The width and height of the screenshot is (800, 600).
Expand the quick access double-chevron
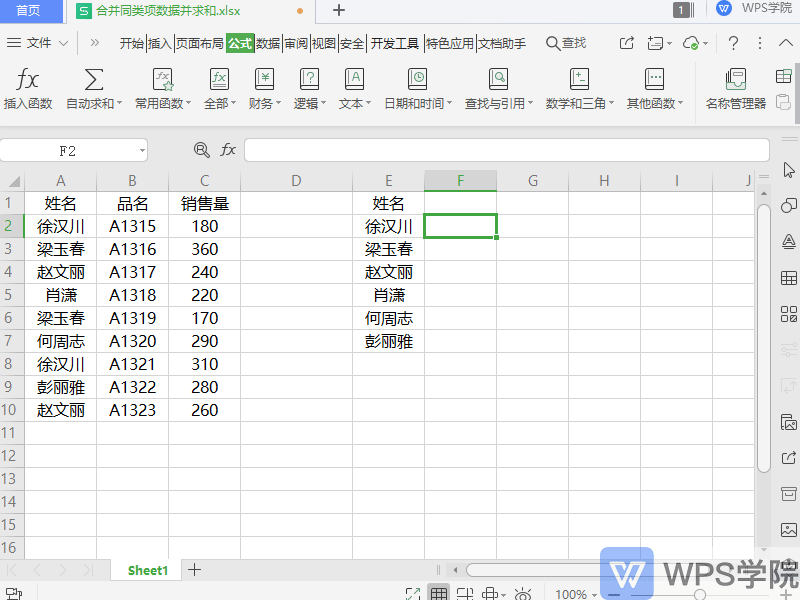tap(94, 43)
